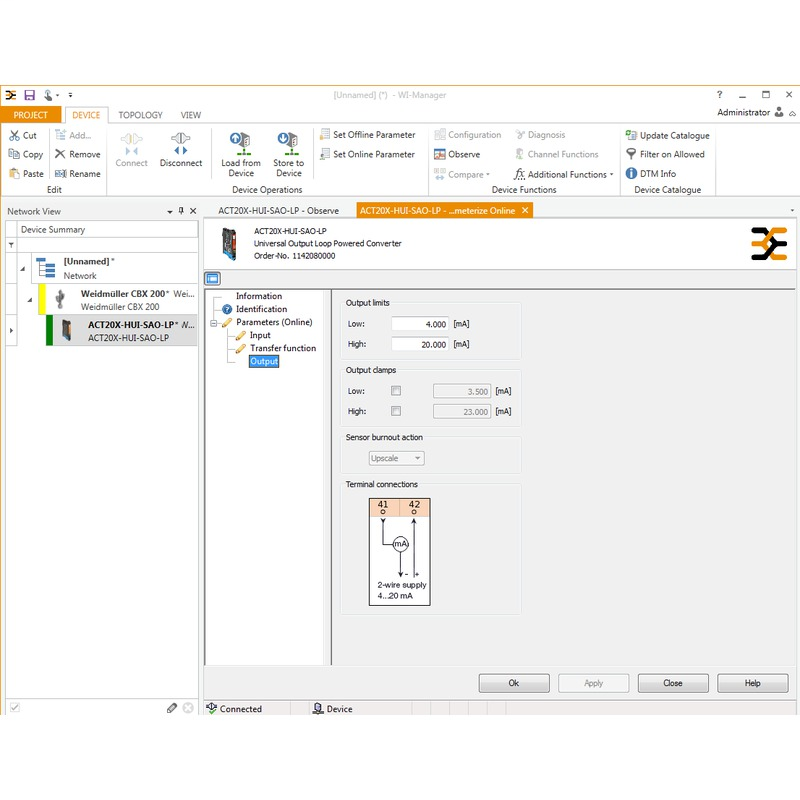Select the Identification tree item

261,309
